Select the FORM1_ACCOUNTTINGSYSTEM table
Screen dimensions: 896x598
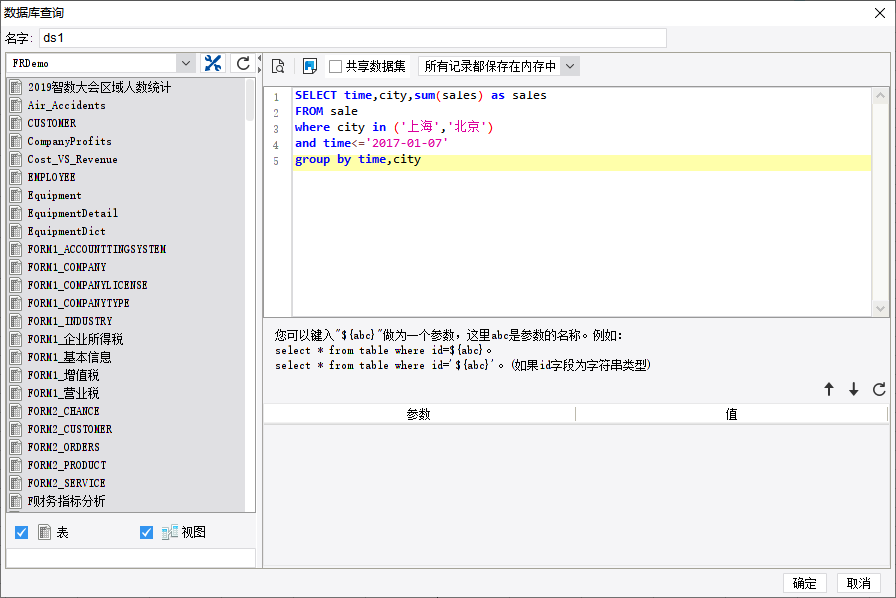point(97,249)
